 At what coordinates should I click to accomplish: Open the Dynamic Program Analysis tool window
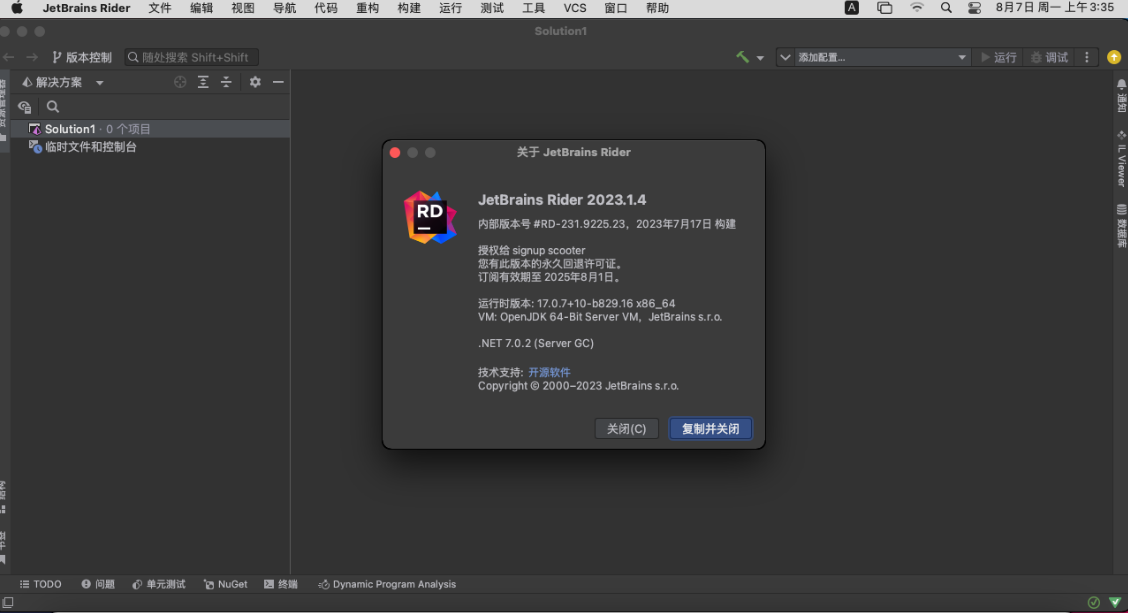click(x=387, y=584)
